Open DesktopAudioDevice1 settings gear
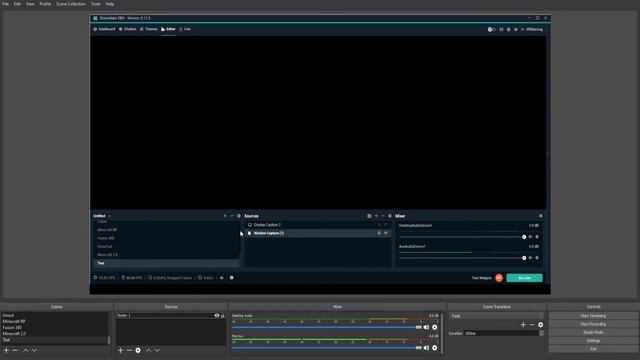This screenshot has height=360, width=640. 537,237
